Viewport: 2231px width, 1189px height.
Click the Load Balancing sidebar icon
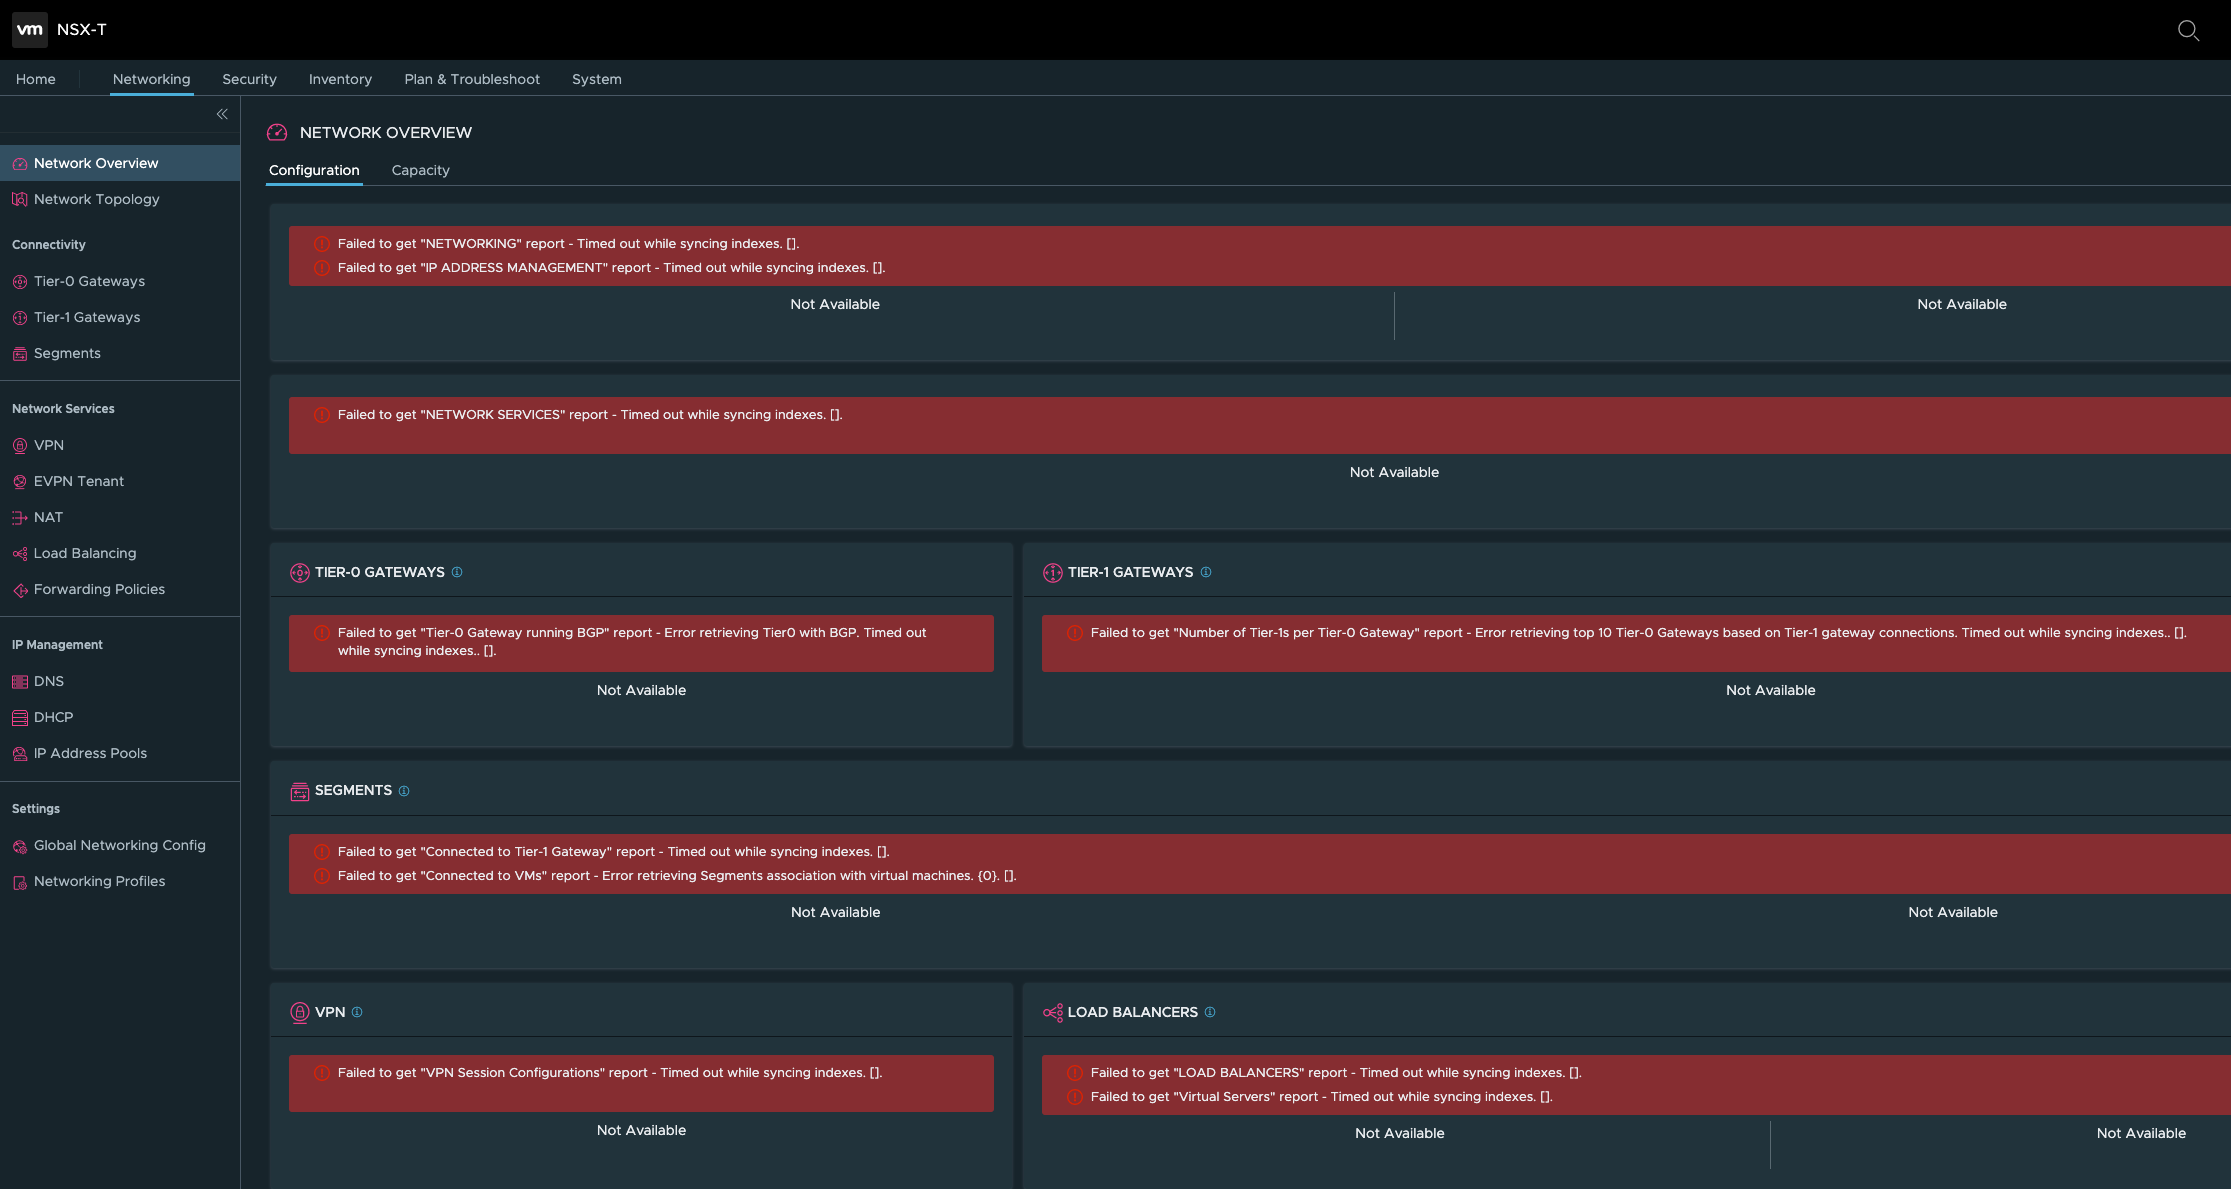20,554
